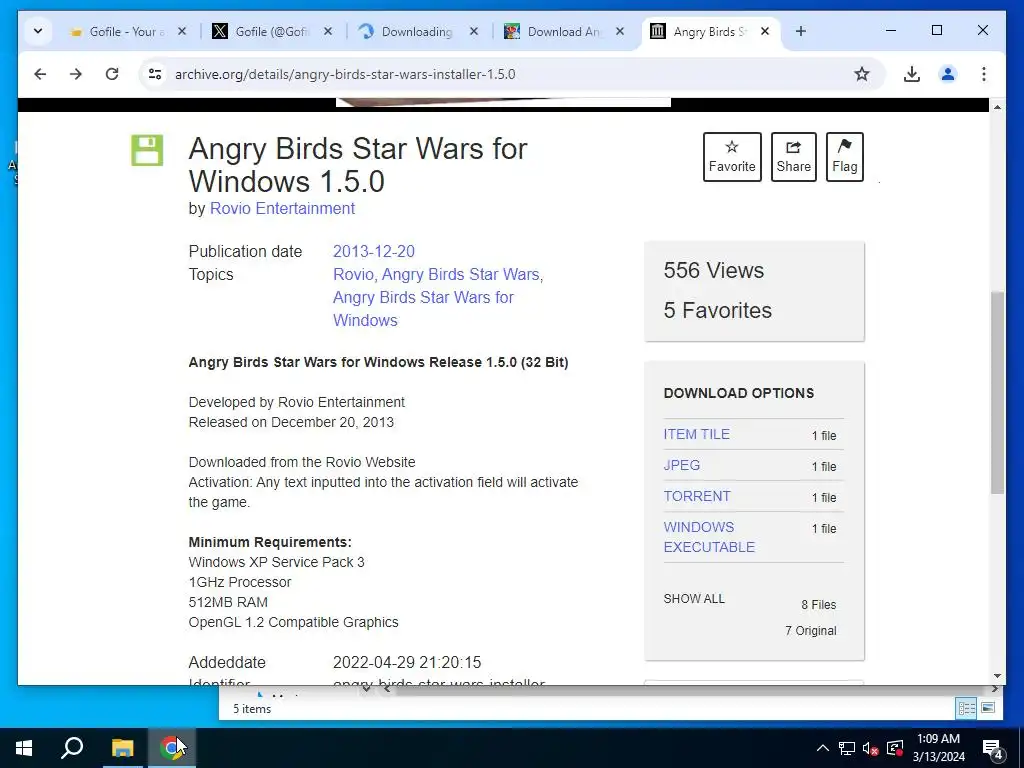Open Angry Birds Star Wars topic link
The width and height of the screenshot is (1024, 768).
click(x=460, y=274)
